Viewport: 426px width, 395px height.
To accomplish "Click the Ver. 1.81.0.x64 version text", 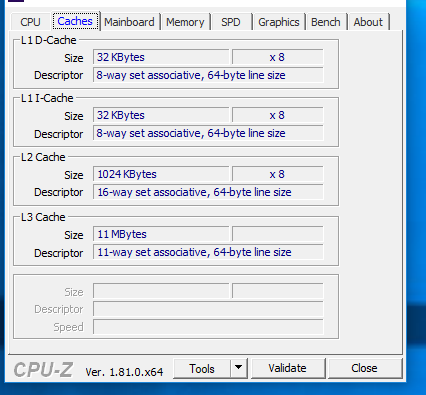I will click(124, 372).
